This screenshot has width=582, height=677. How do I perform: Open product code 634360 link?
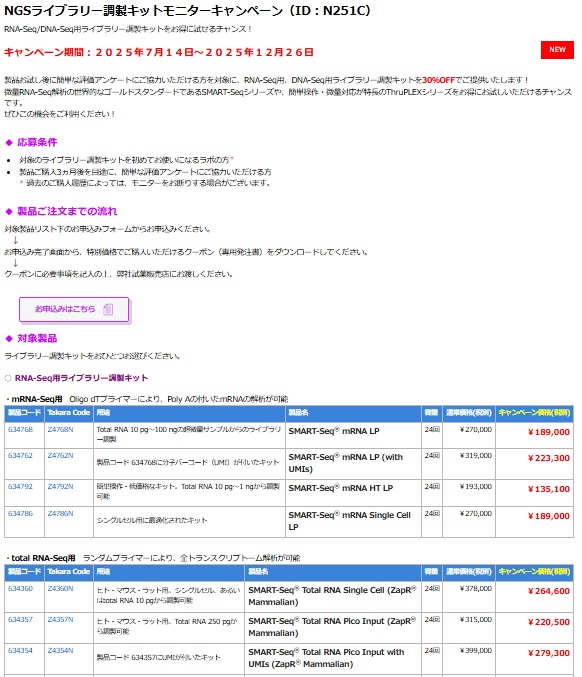click(x=20, y=588)
